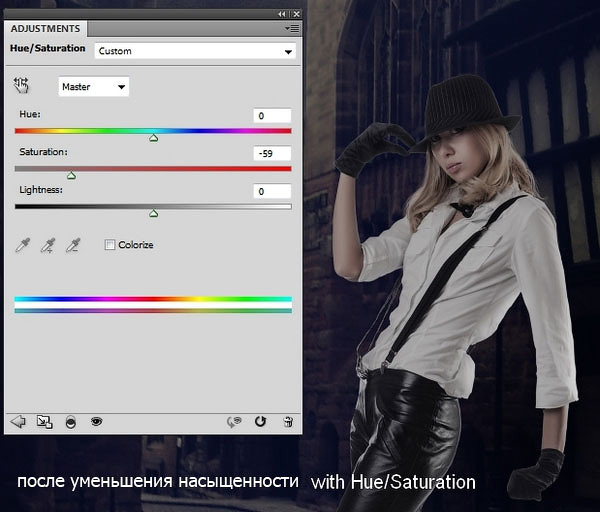The width and height of the screenshot is (600, 512).
Task: Click the Hue/Saturation heading text
Action: [47, 48]
